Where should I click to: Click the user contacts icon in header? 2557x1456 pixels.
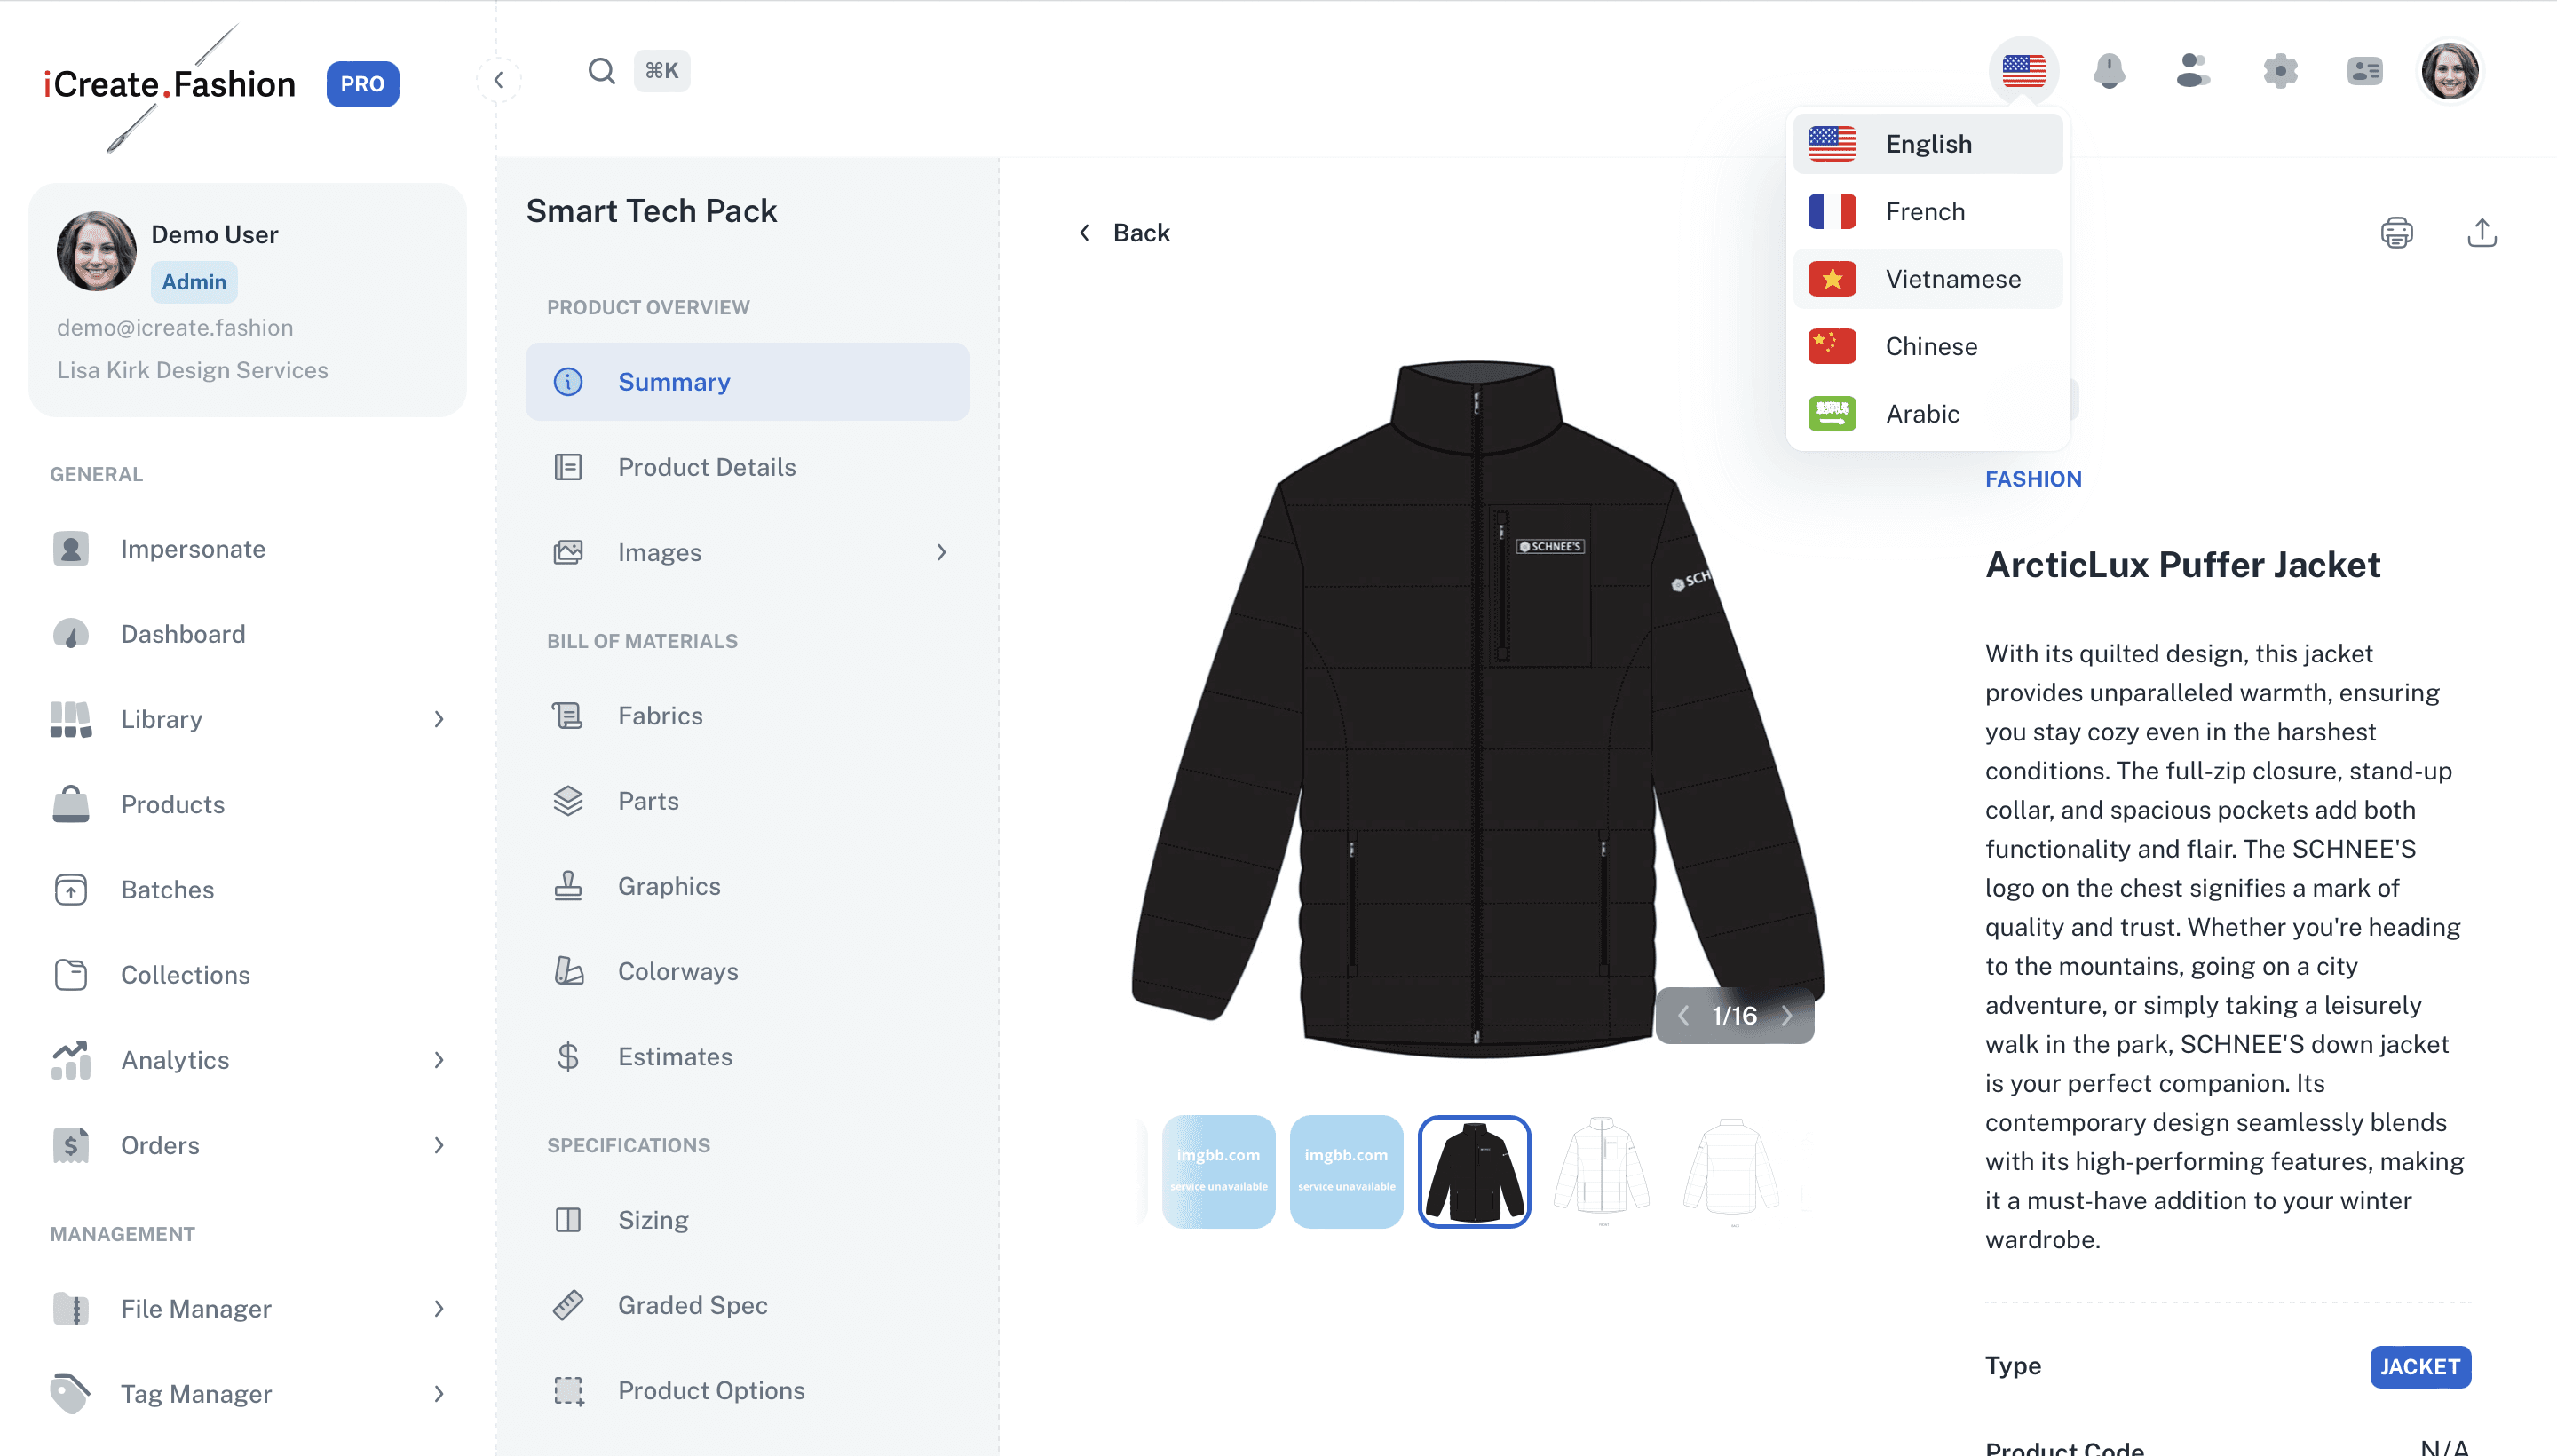point(2193,71)
